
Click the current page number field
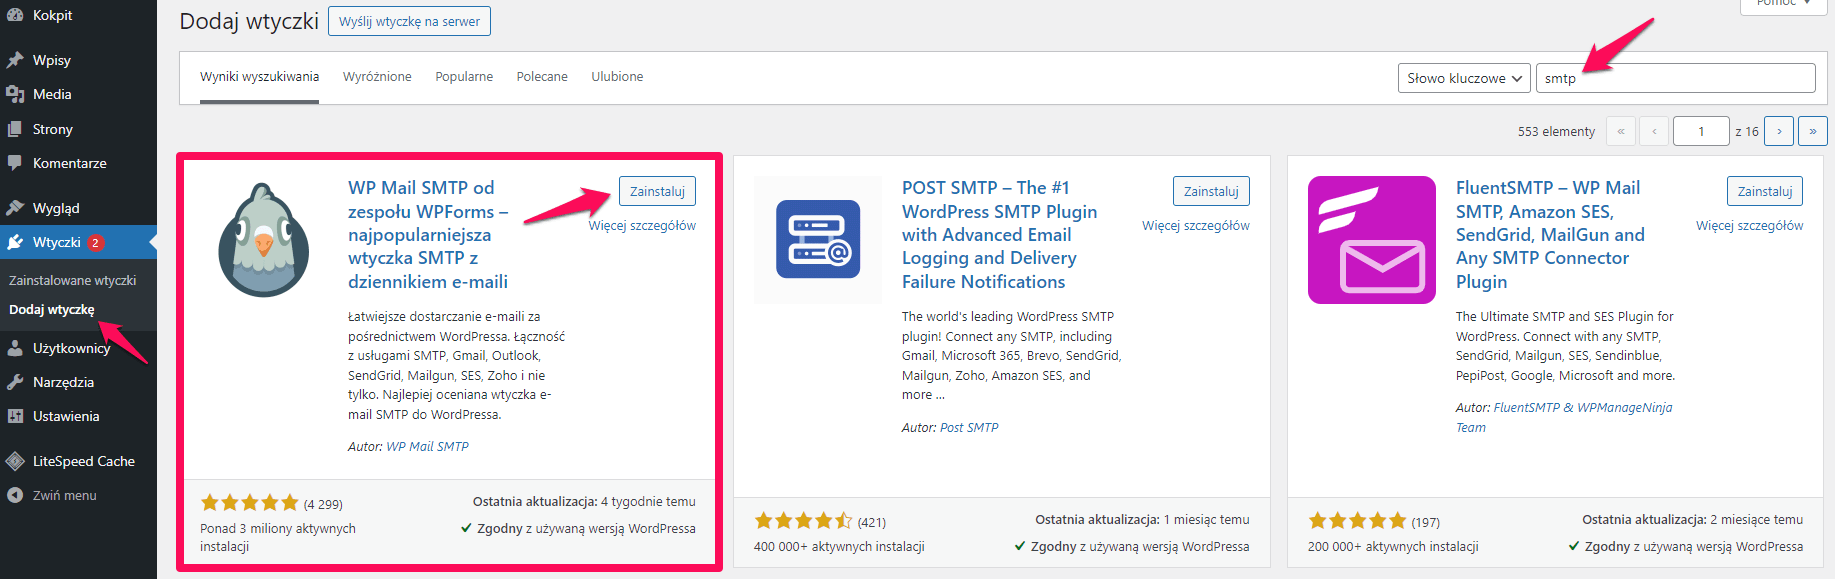(x=1701, y=131)
